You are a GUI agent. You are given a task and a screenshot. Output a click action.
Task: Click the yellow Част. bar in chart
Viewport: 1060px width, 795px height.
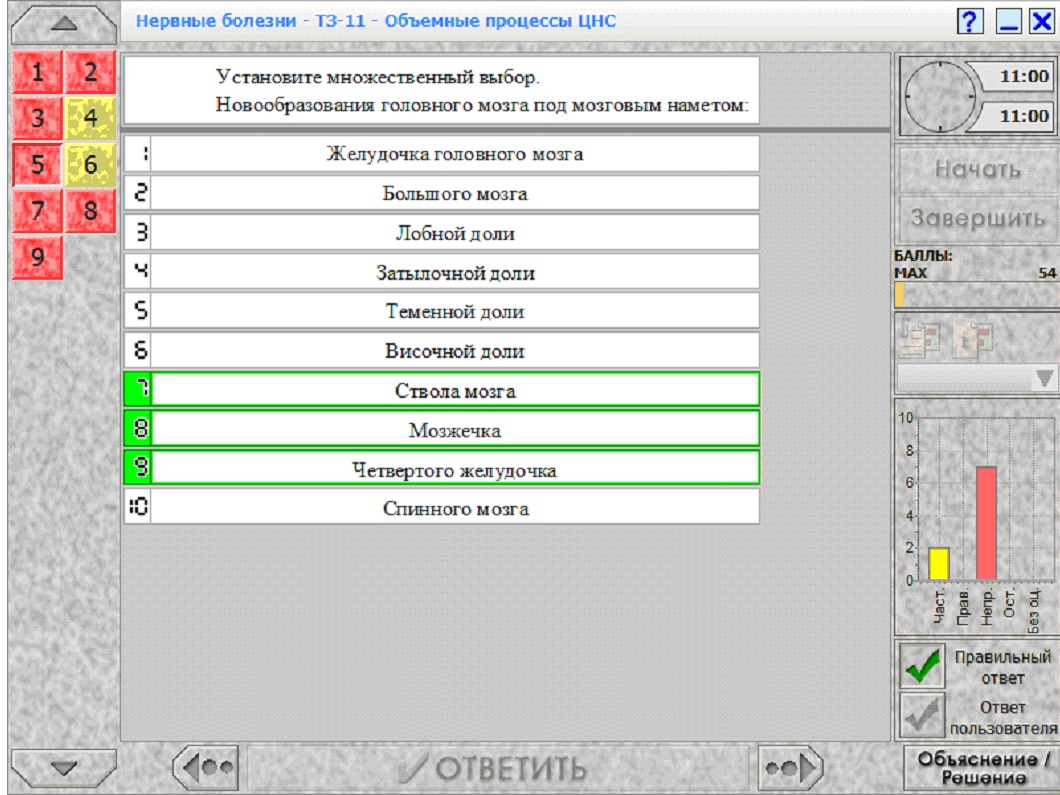pos(939,564)
